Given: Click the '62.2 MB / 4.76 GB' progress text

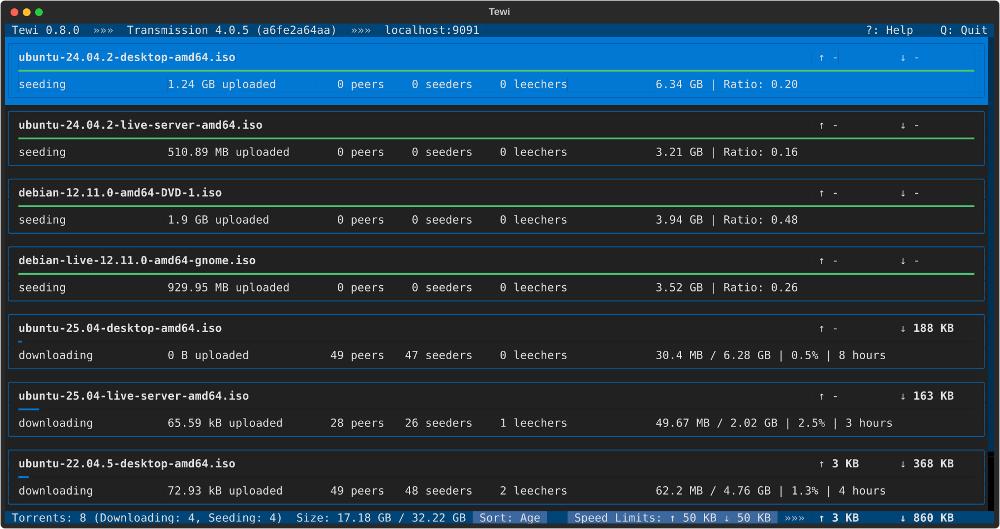Looking at the screenshot, I should pyautogui.click(x=713, y=490).
